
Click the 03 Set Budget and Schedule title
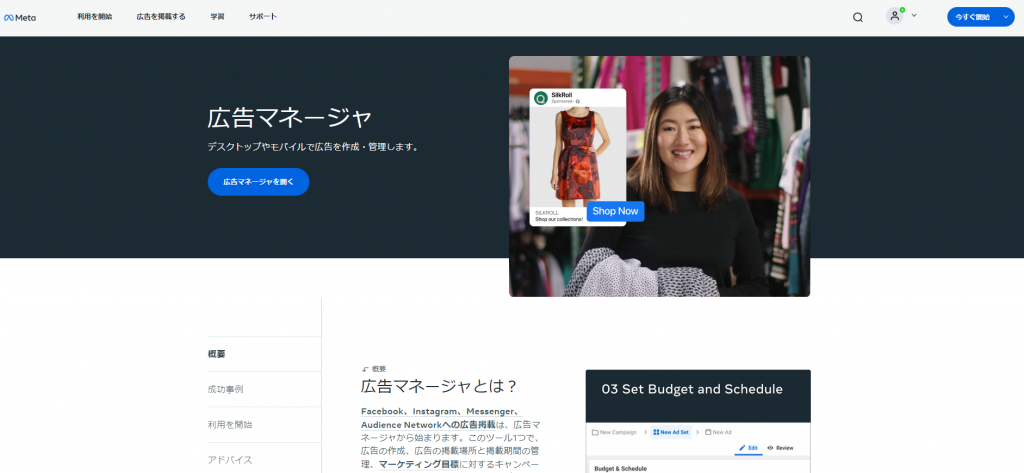point(692,389)
